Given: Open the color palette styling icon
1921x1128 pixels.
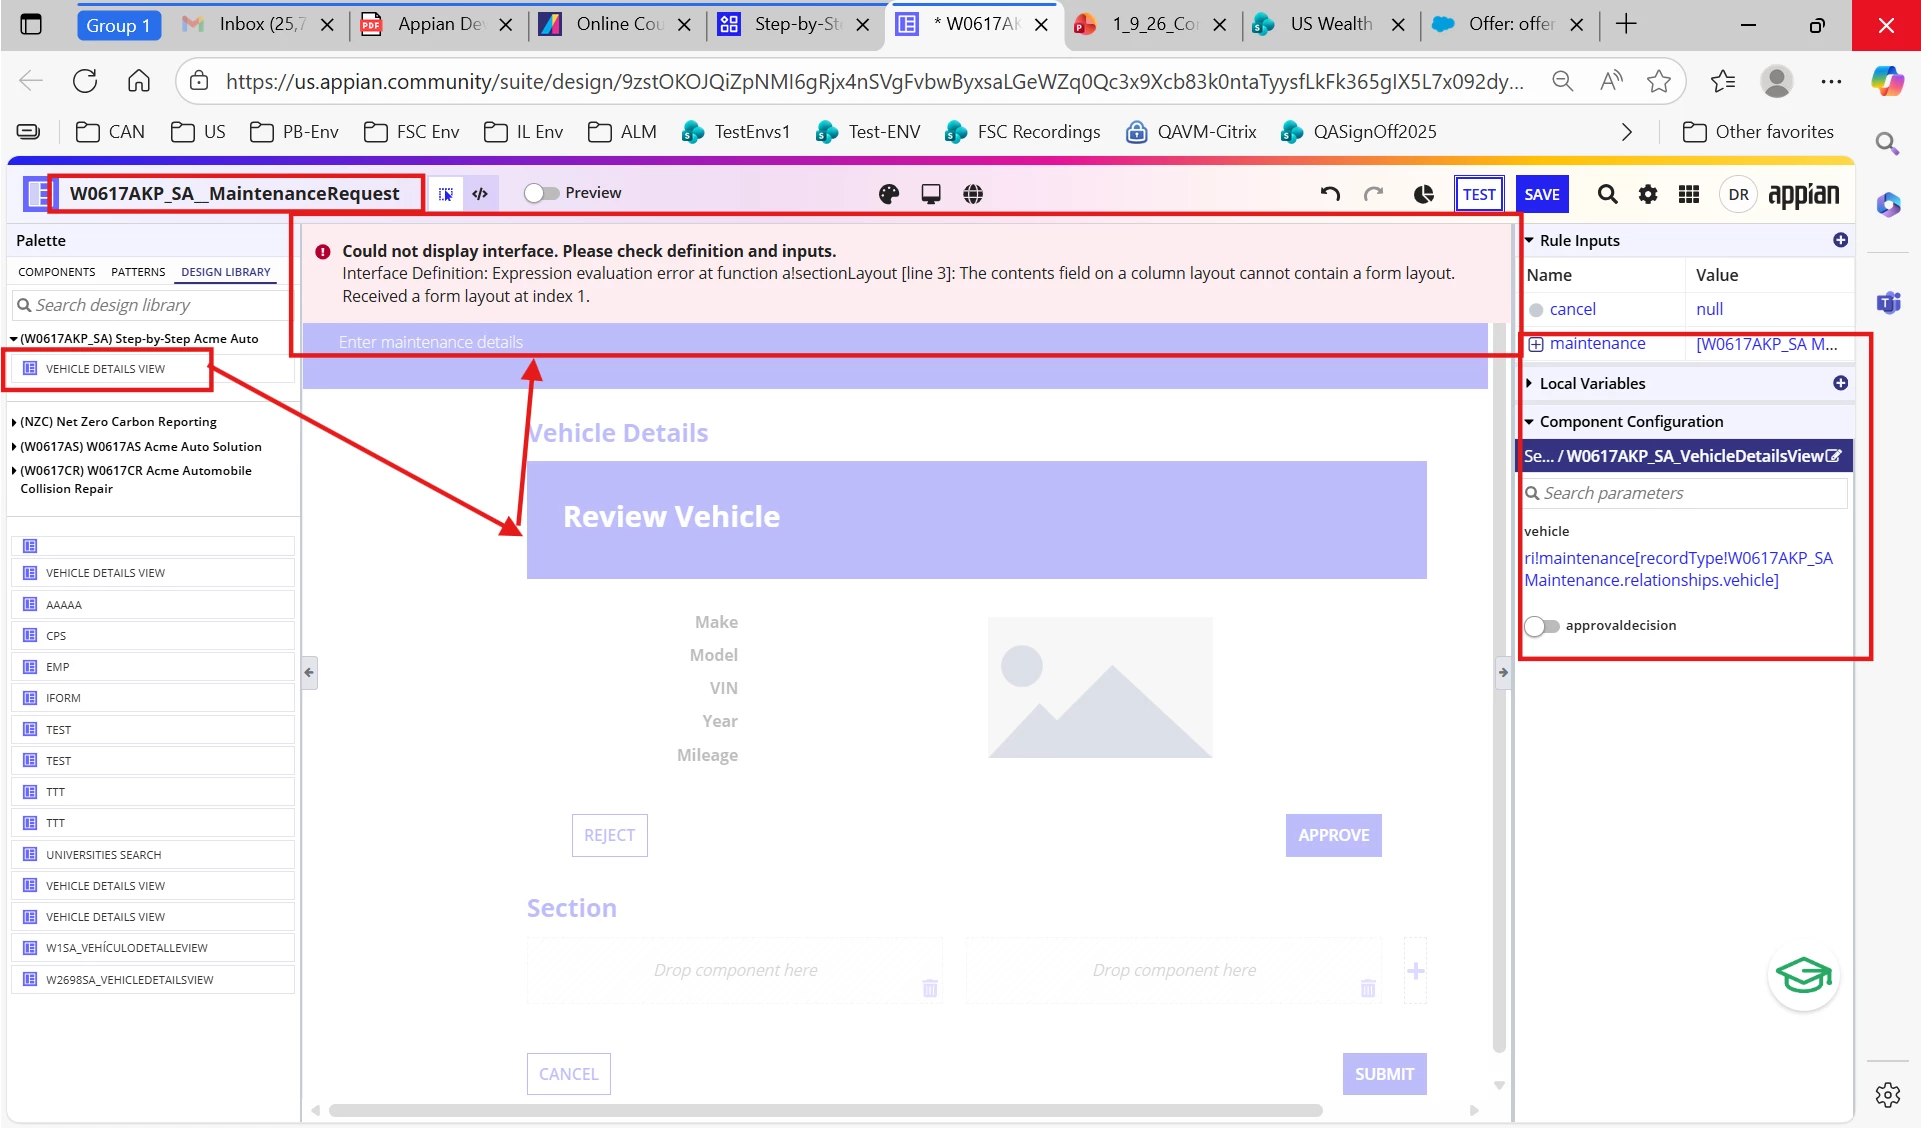Looking at the screenshot, I should (x=889, y=194).
